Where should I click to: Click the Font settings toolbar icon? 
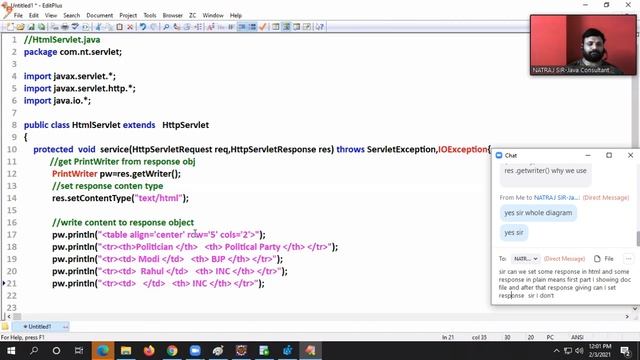[x=211, y=27]
